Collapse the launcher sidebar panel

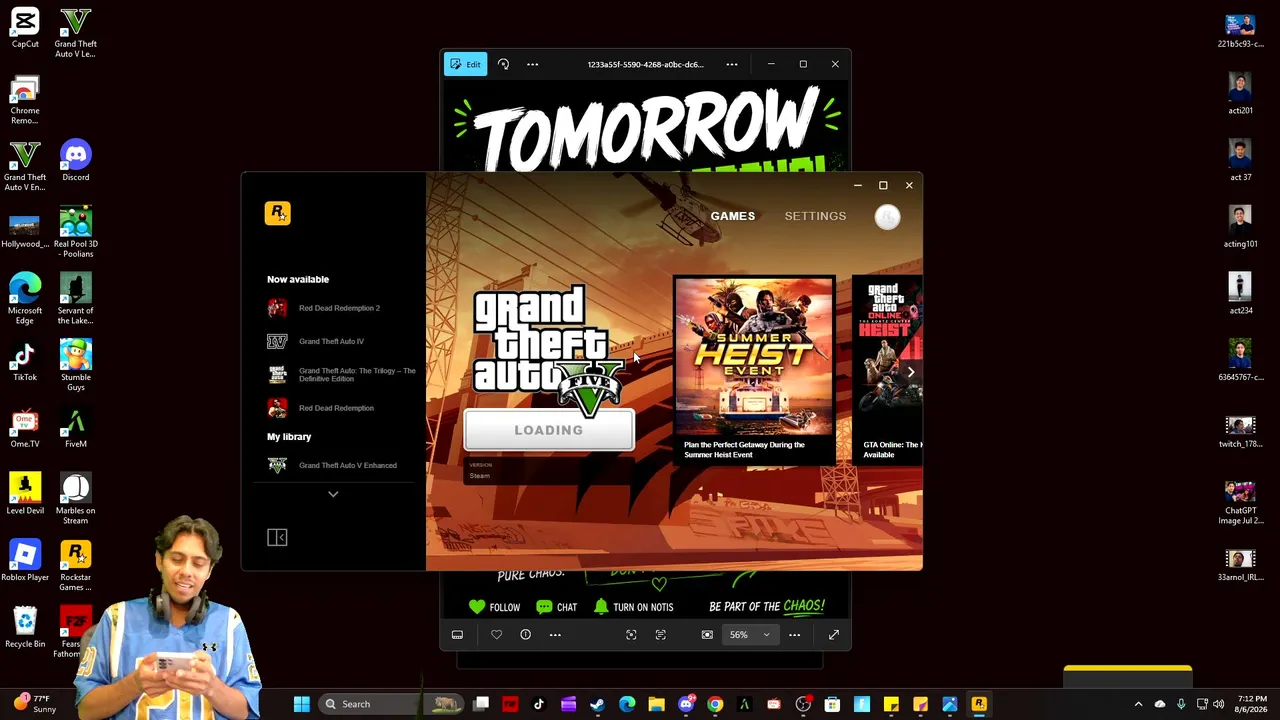(x=277, y=538)
